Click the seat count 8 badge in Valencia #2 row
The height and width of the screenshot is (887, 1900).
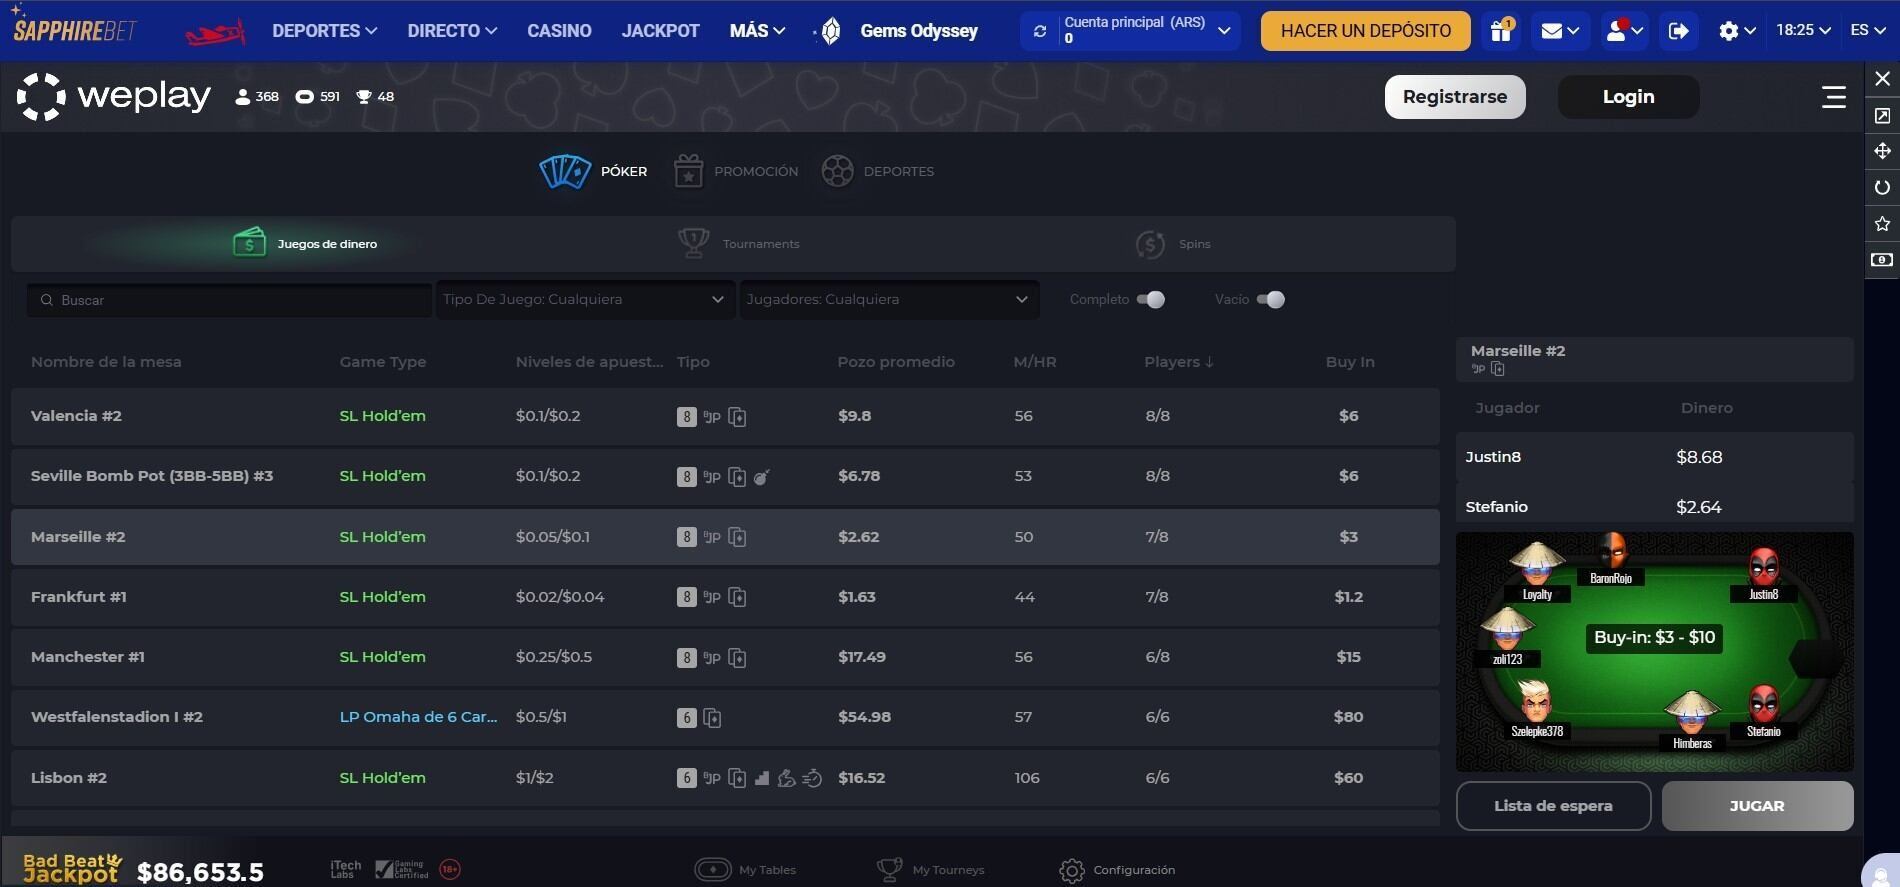(x=686, y=417)
